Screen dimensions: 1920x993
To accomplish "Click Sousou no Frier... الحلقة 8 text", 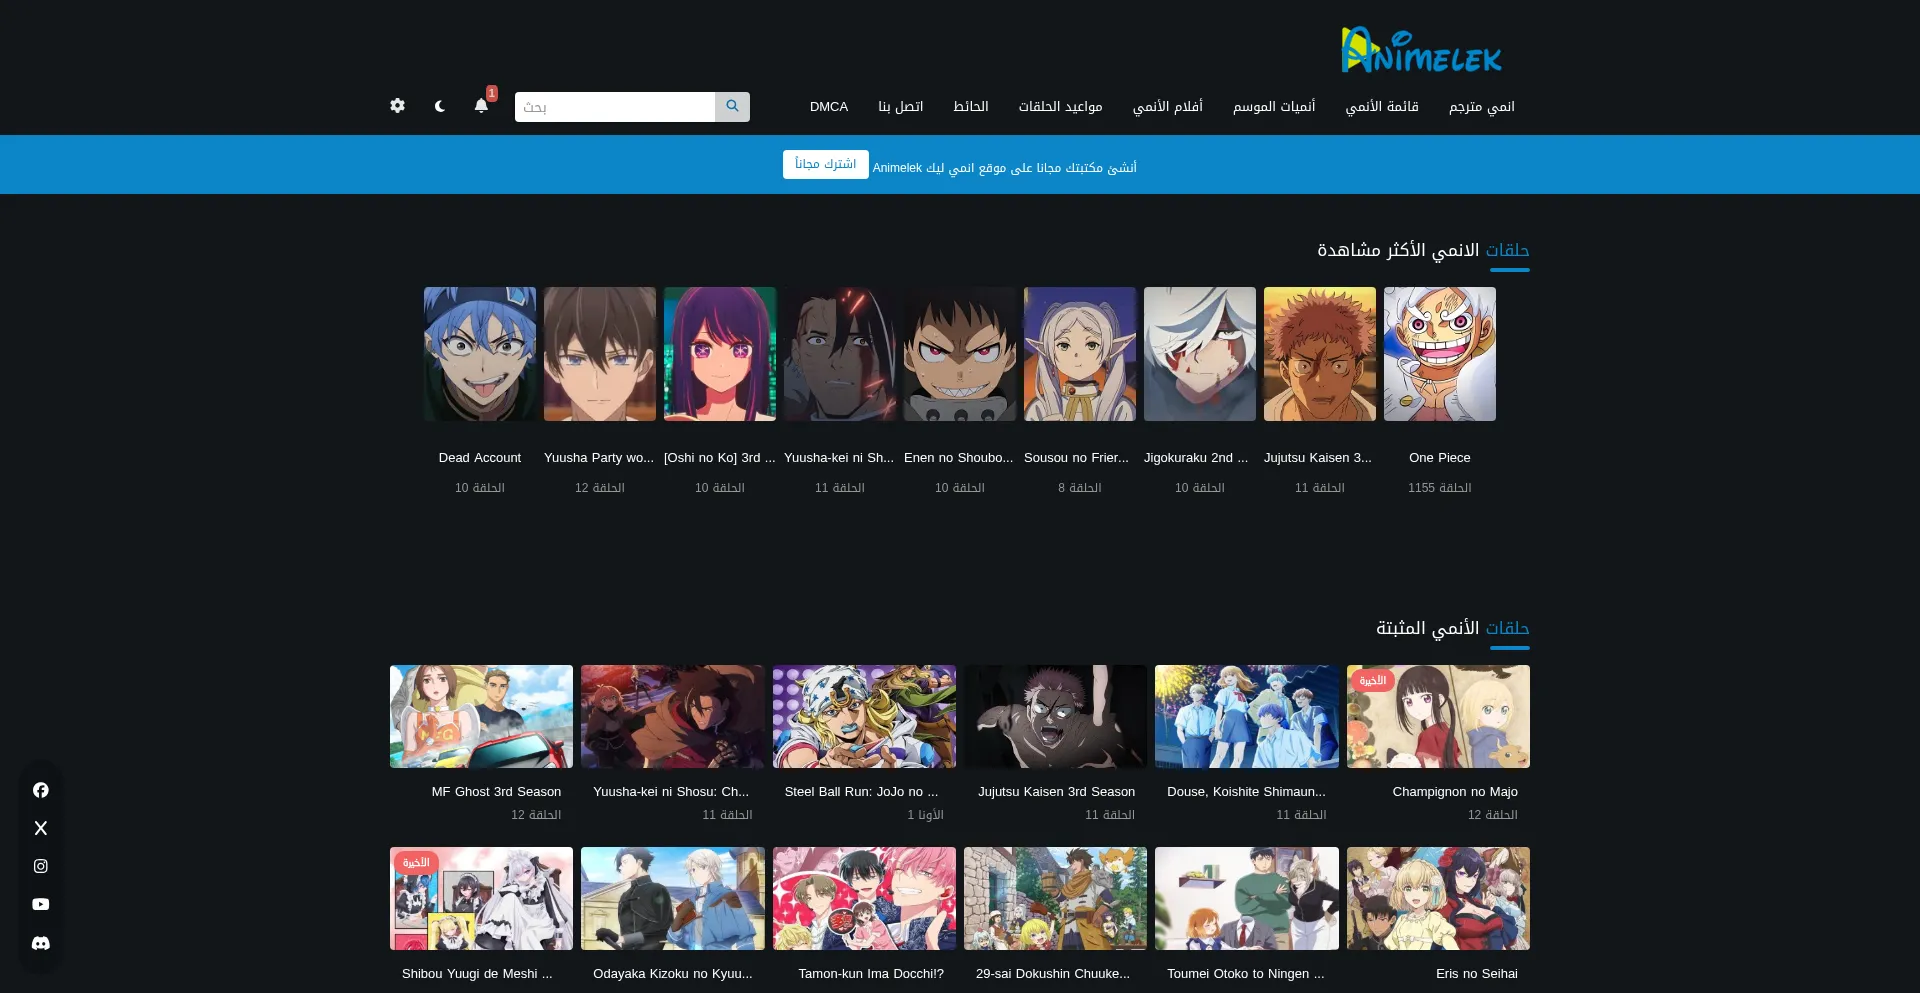I will click(1080, 488).
